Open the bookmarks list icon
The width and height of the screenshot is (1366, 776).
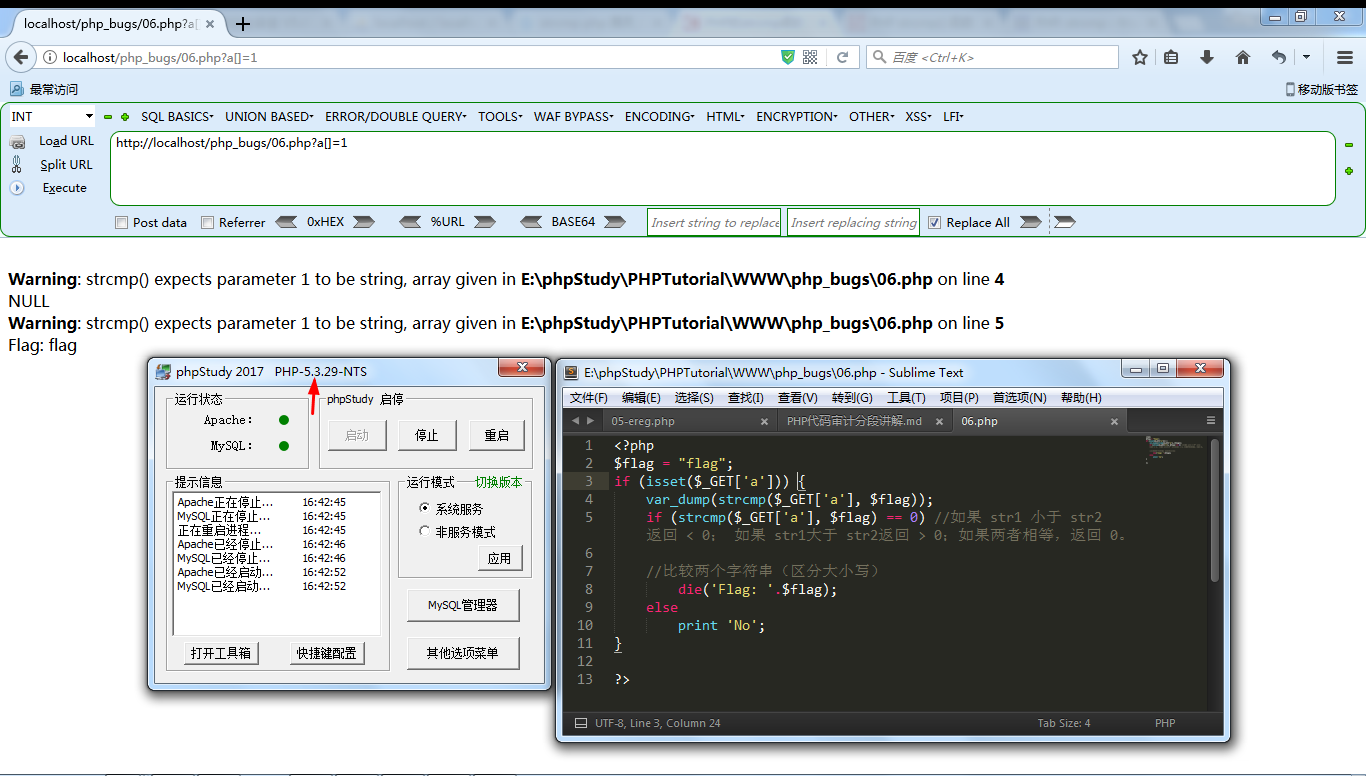click(x=1172, y=58)
